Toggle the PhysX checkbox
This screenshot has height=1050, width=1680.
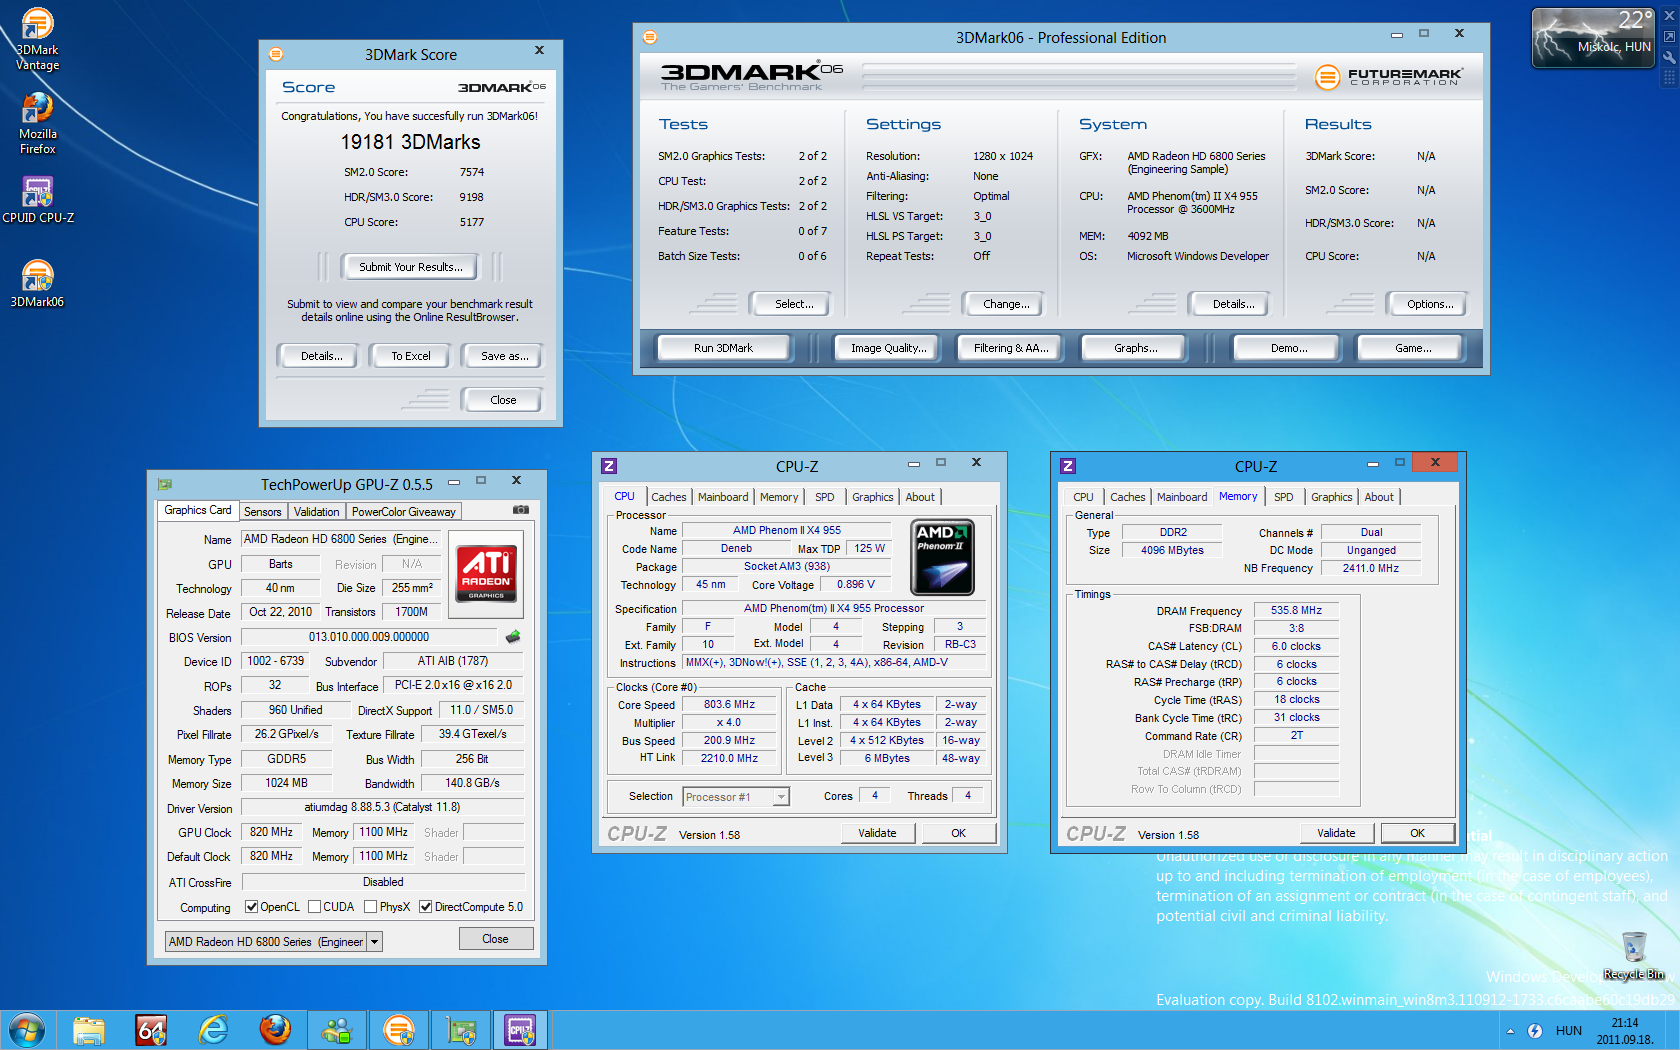(371, 907)
